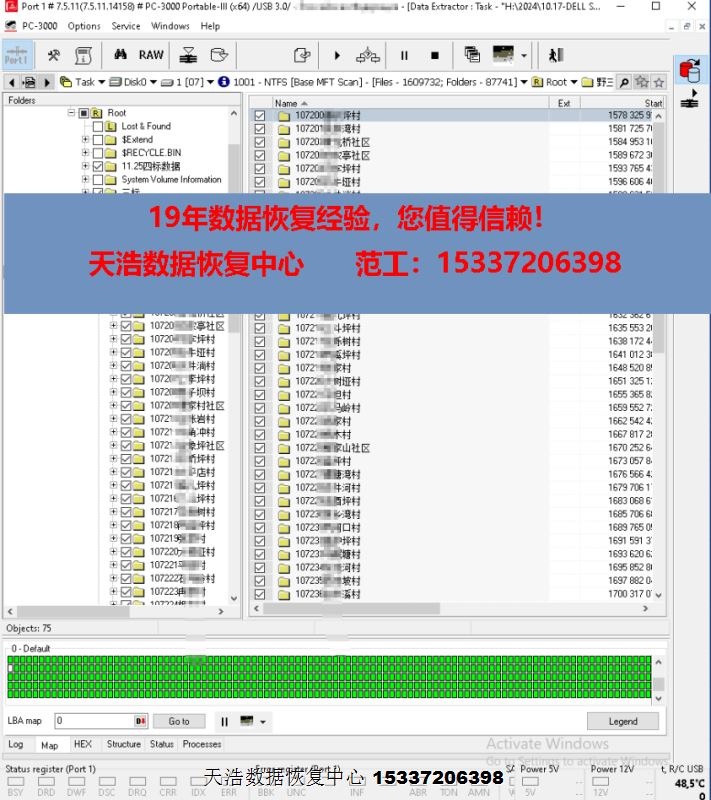Click the magnifier icon in path bar

pyautogui.click(x=624, y=82)
